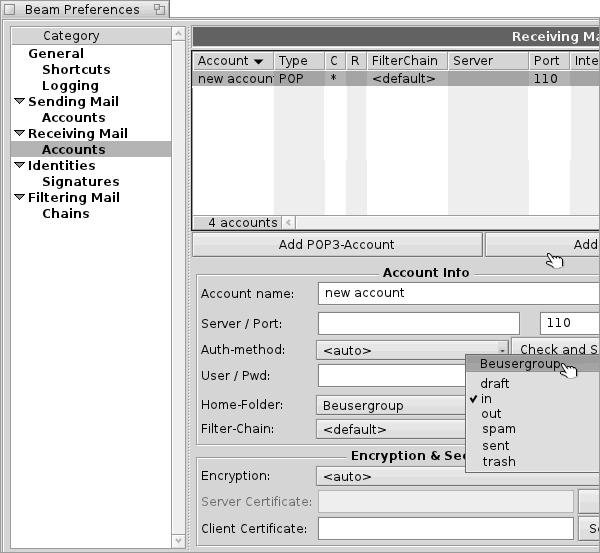Open the Encryption dropdown
Screen dimensions: 600x553
455,476
